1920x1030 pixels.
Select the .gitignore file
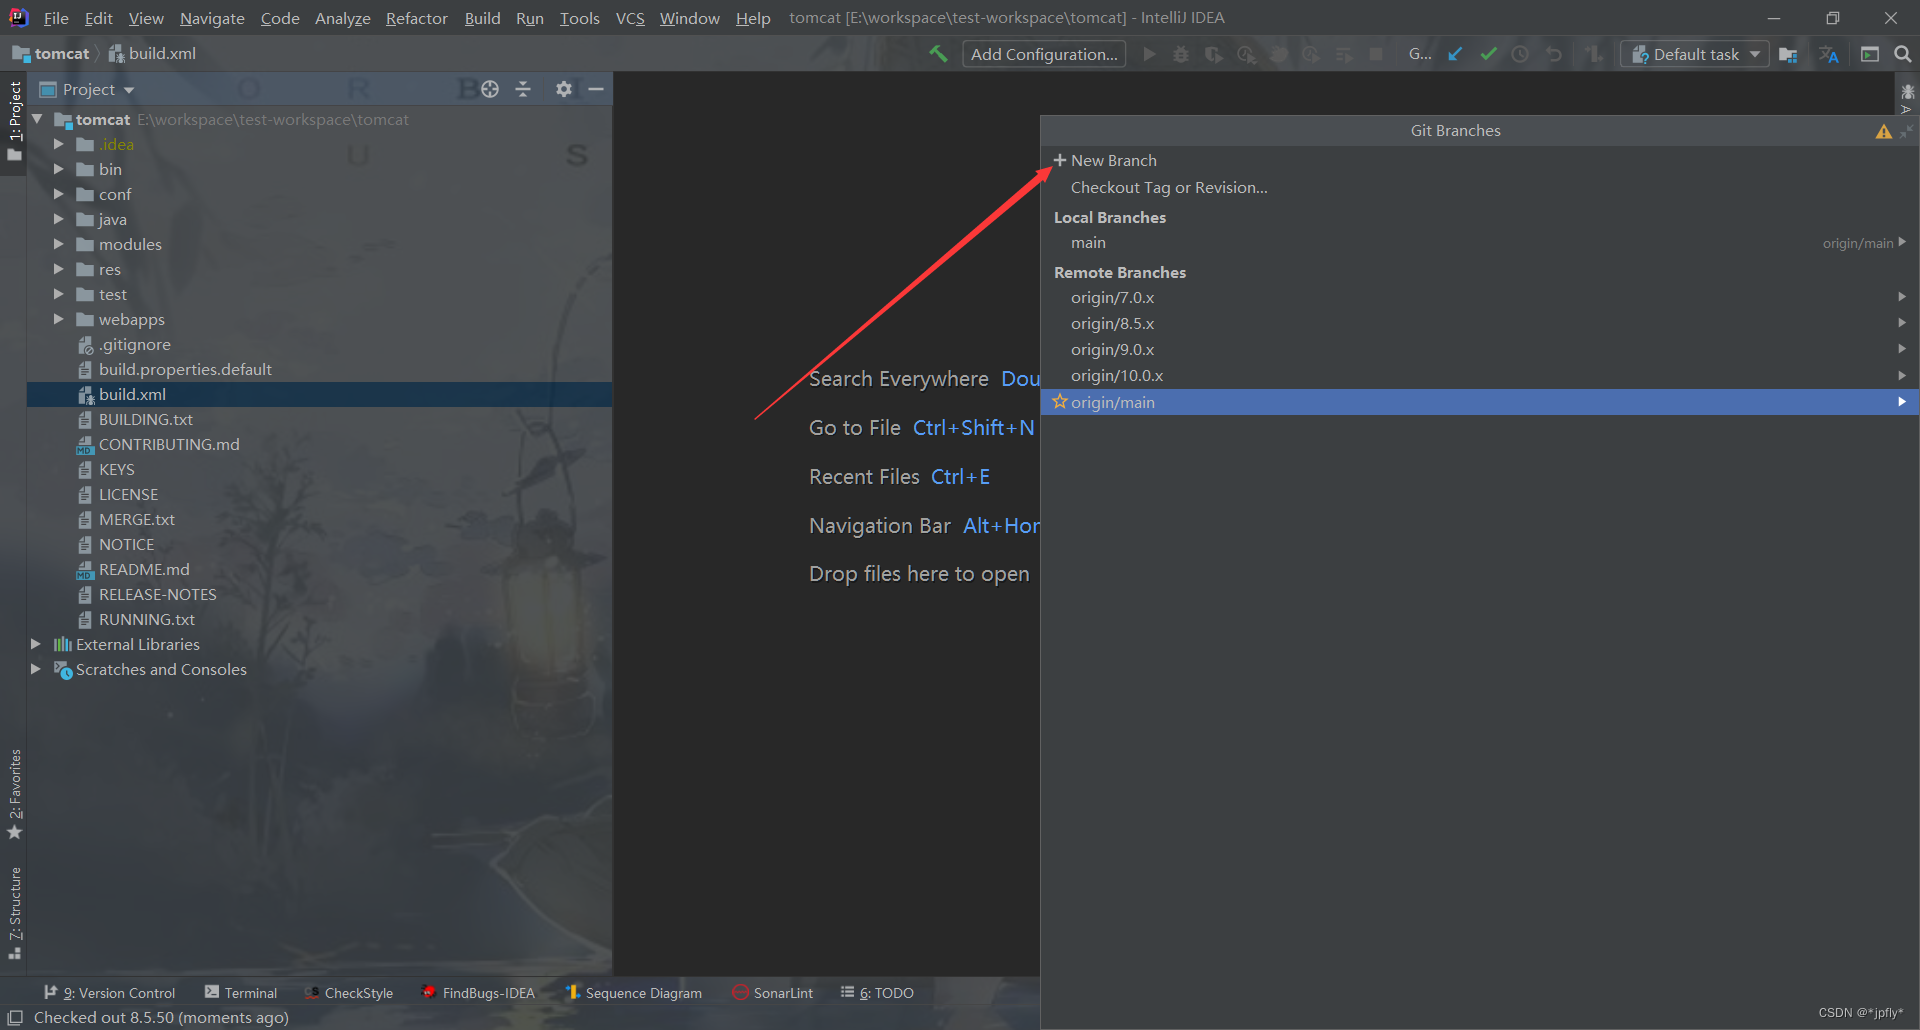134,344
